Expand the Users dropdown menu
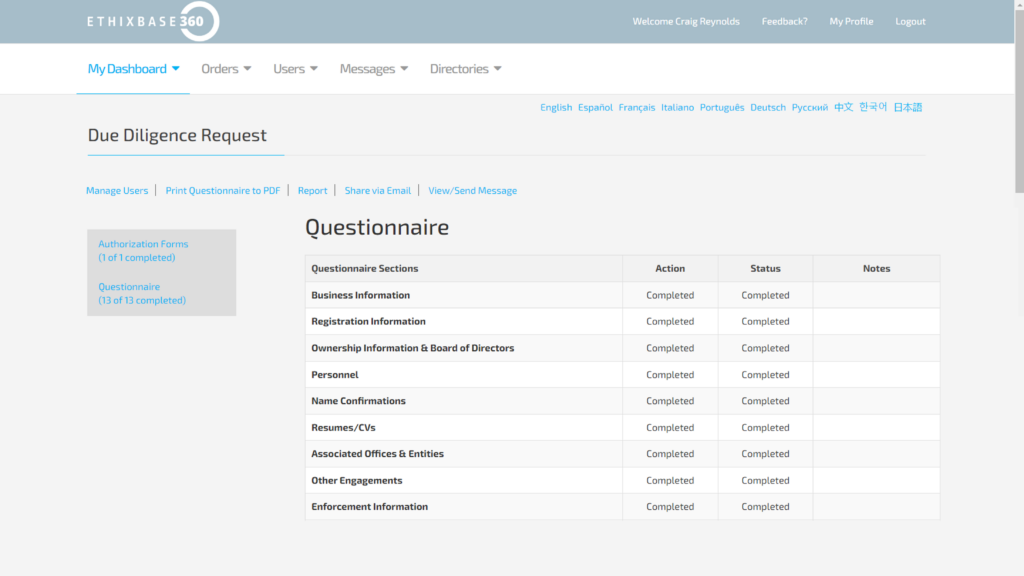Image resolution: width=1024 pixels, height=576 pixels. (295, 69)
